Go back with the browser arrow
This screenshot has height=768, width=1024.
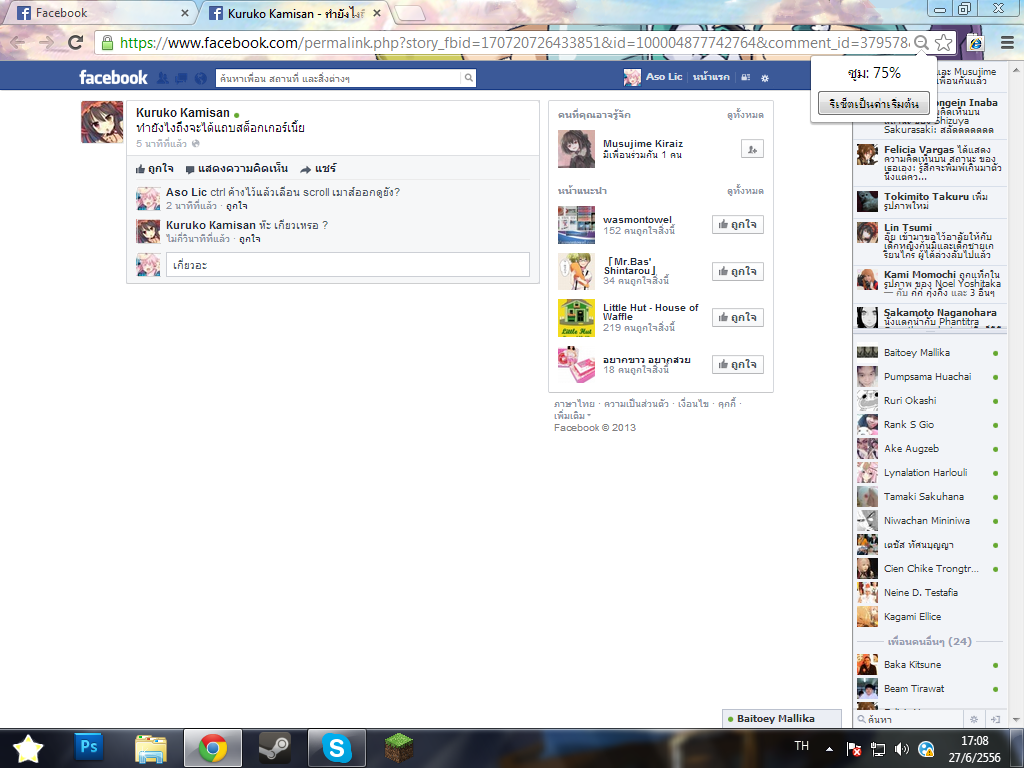pos(18,42)
